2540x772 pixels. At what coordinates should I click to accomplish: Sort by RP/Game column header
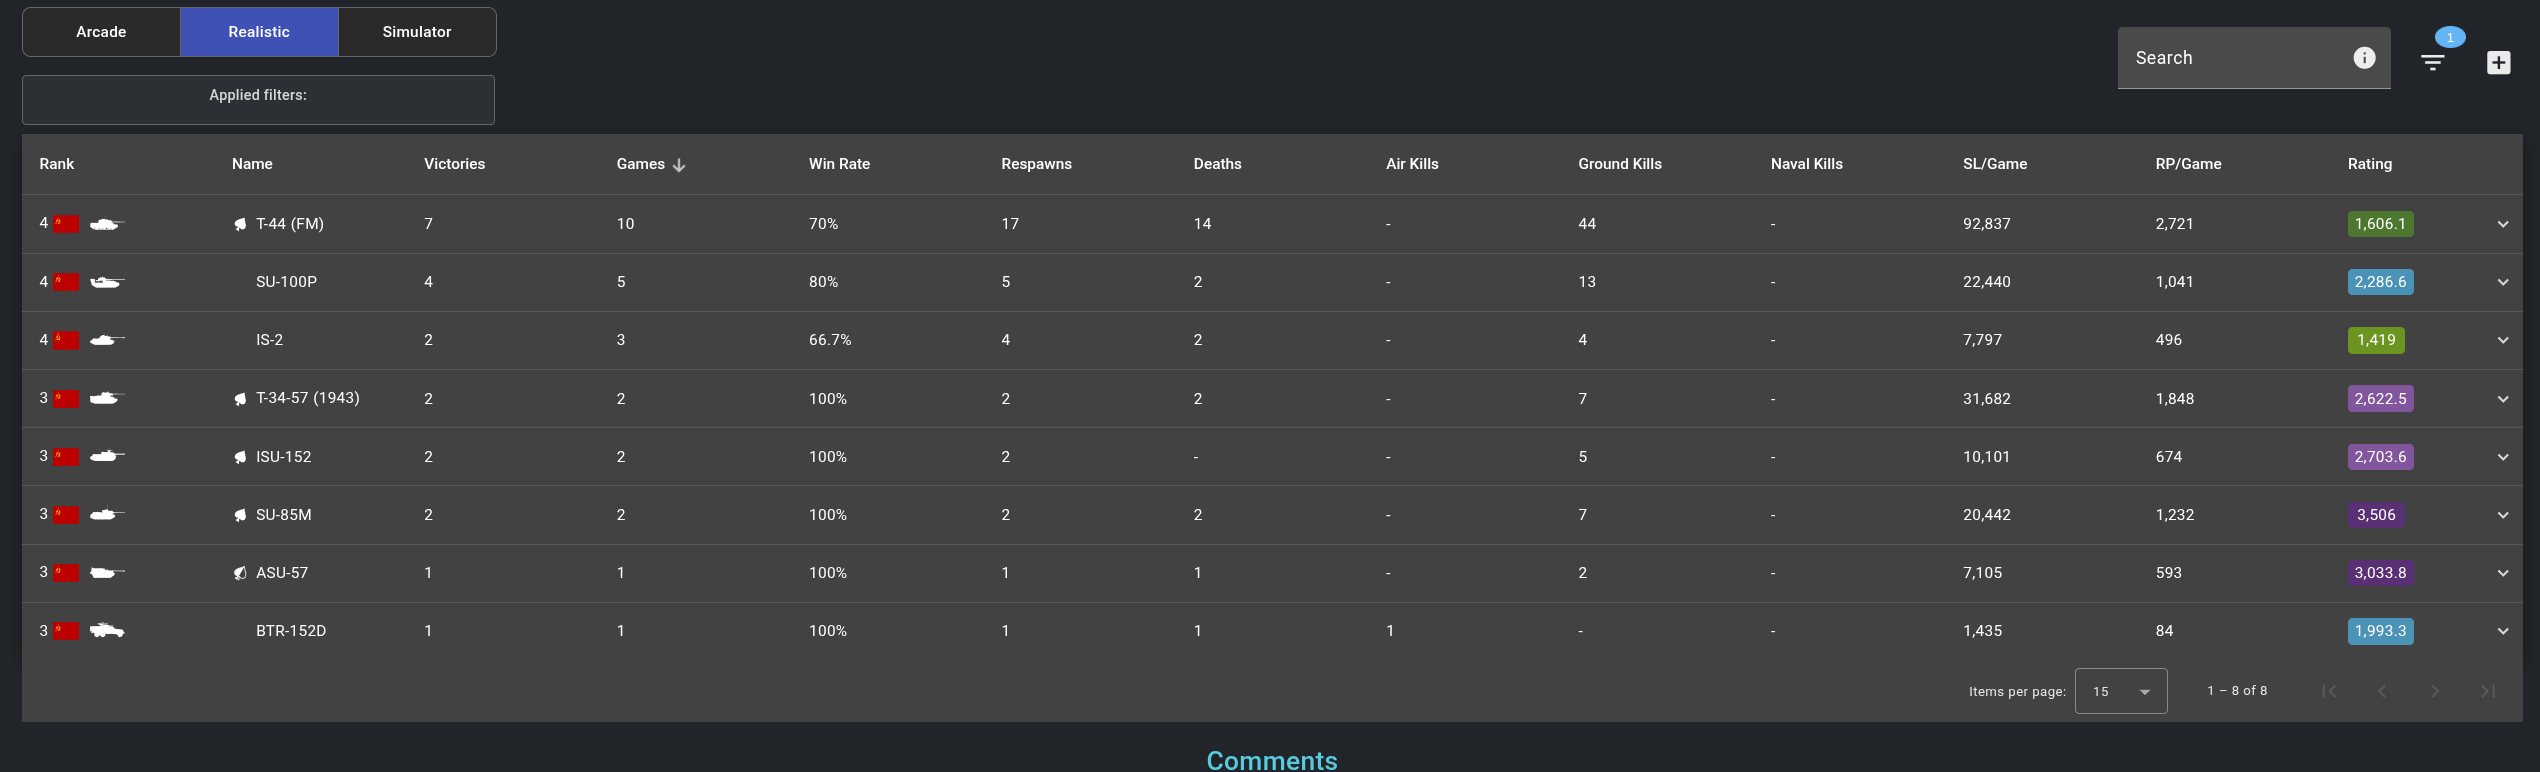(x=2188, y=164)
